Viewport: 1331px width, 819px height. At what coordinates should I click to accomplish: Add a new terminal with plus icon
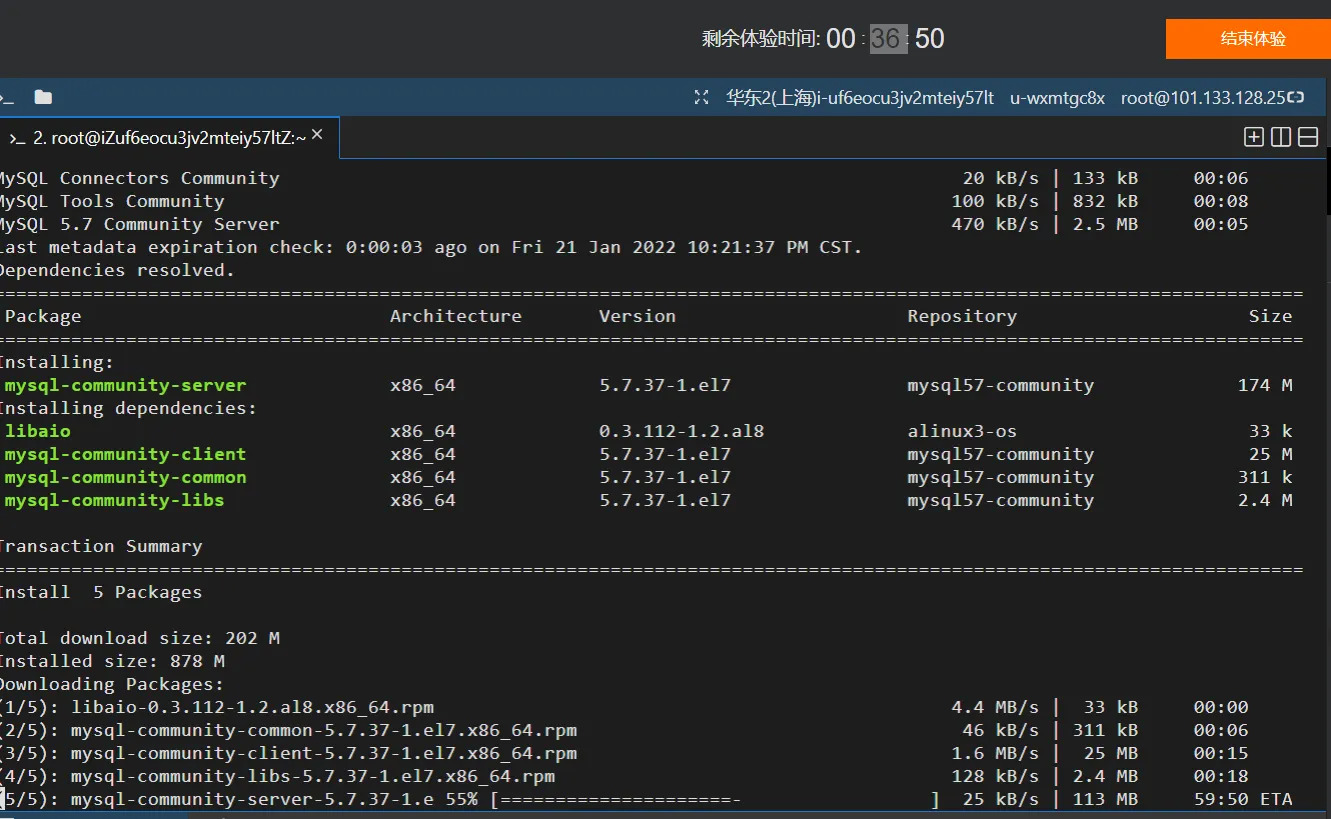point(1254,137)
